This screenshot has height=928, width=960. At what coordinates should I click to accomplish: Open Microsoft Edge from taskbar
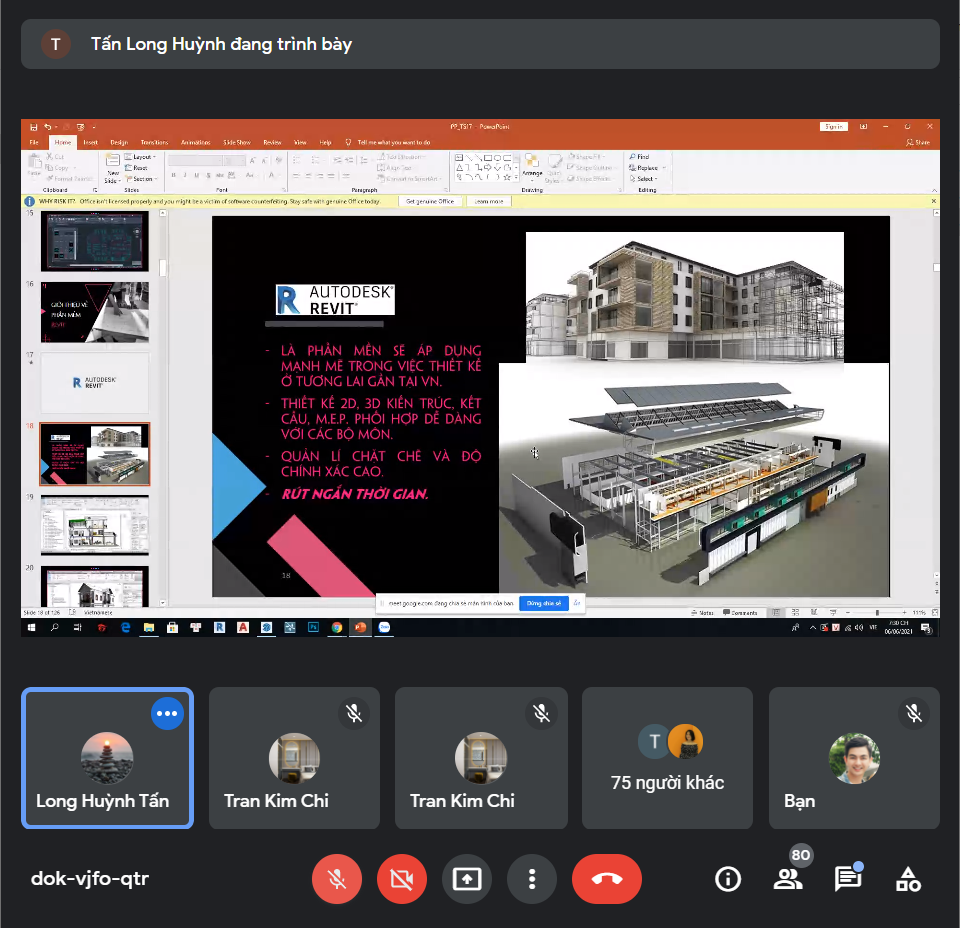pos(126,627)
